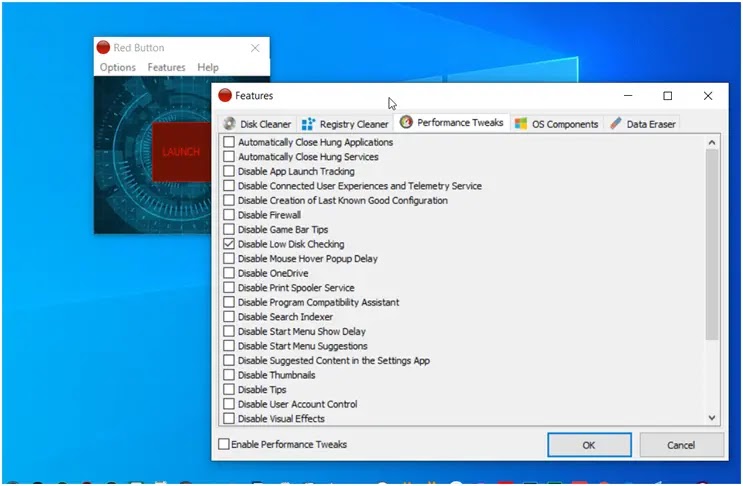Check Disable Game Bar Tips

[x=229, y=229]
